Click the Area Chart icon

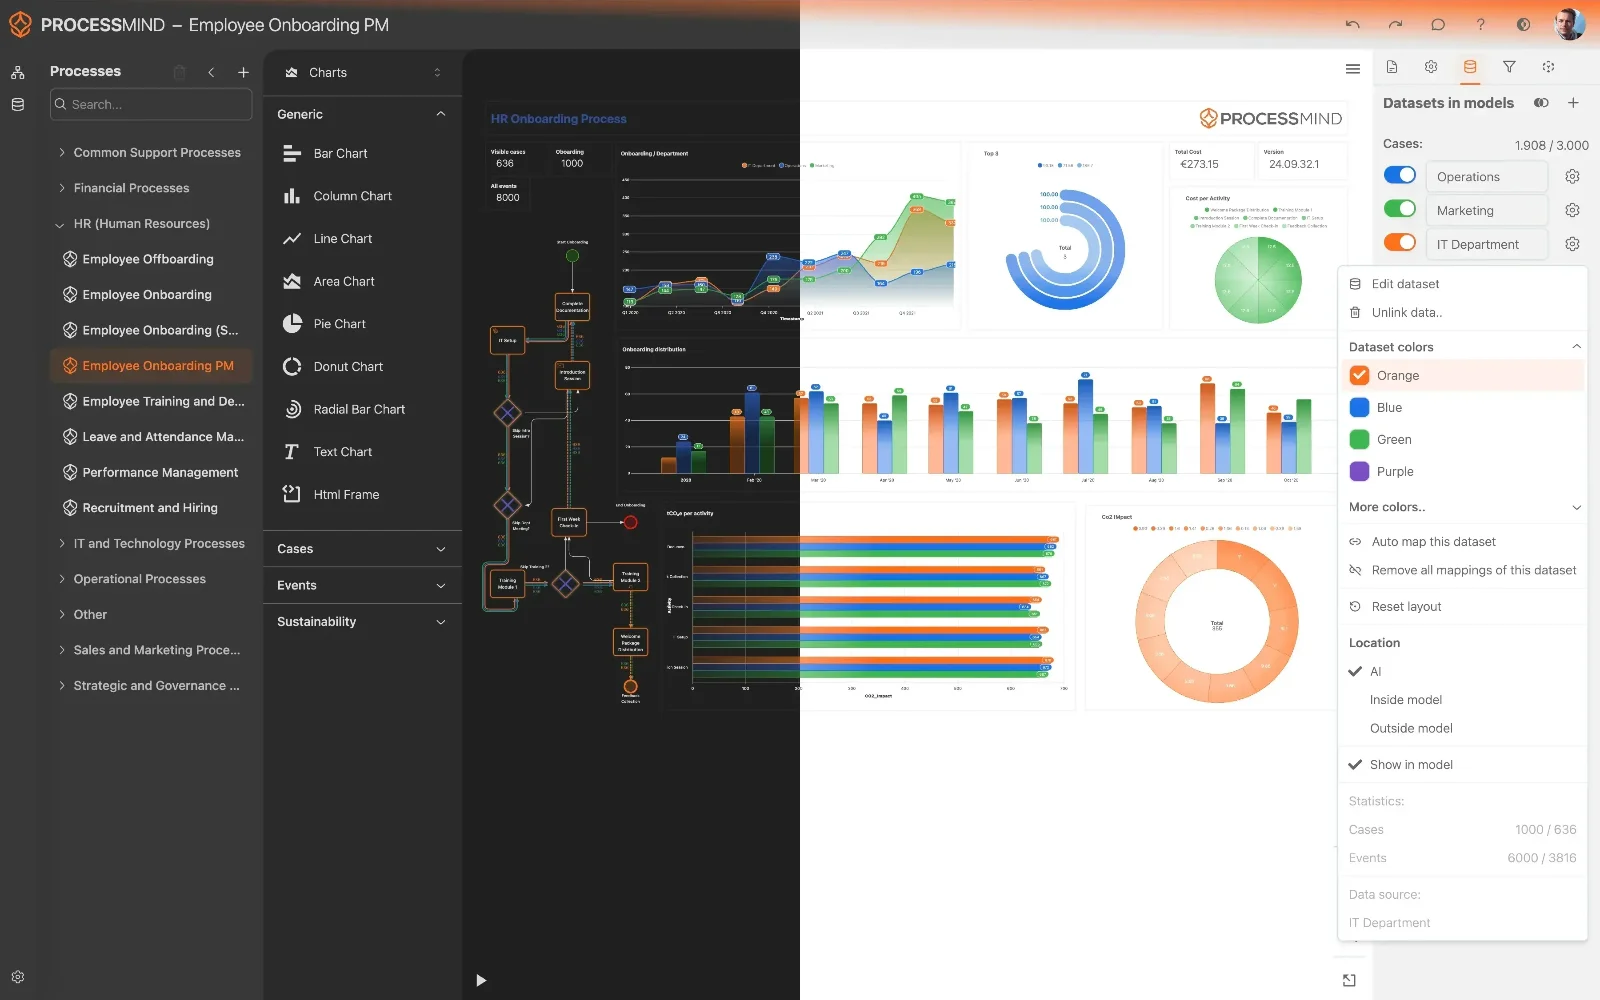tap(292, 281)
